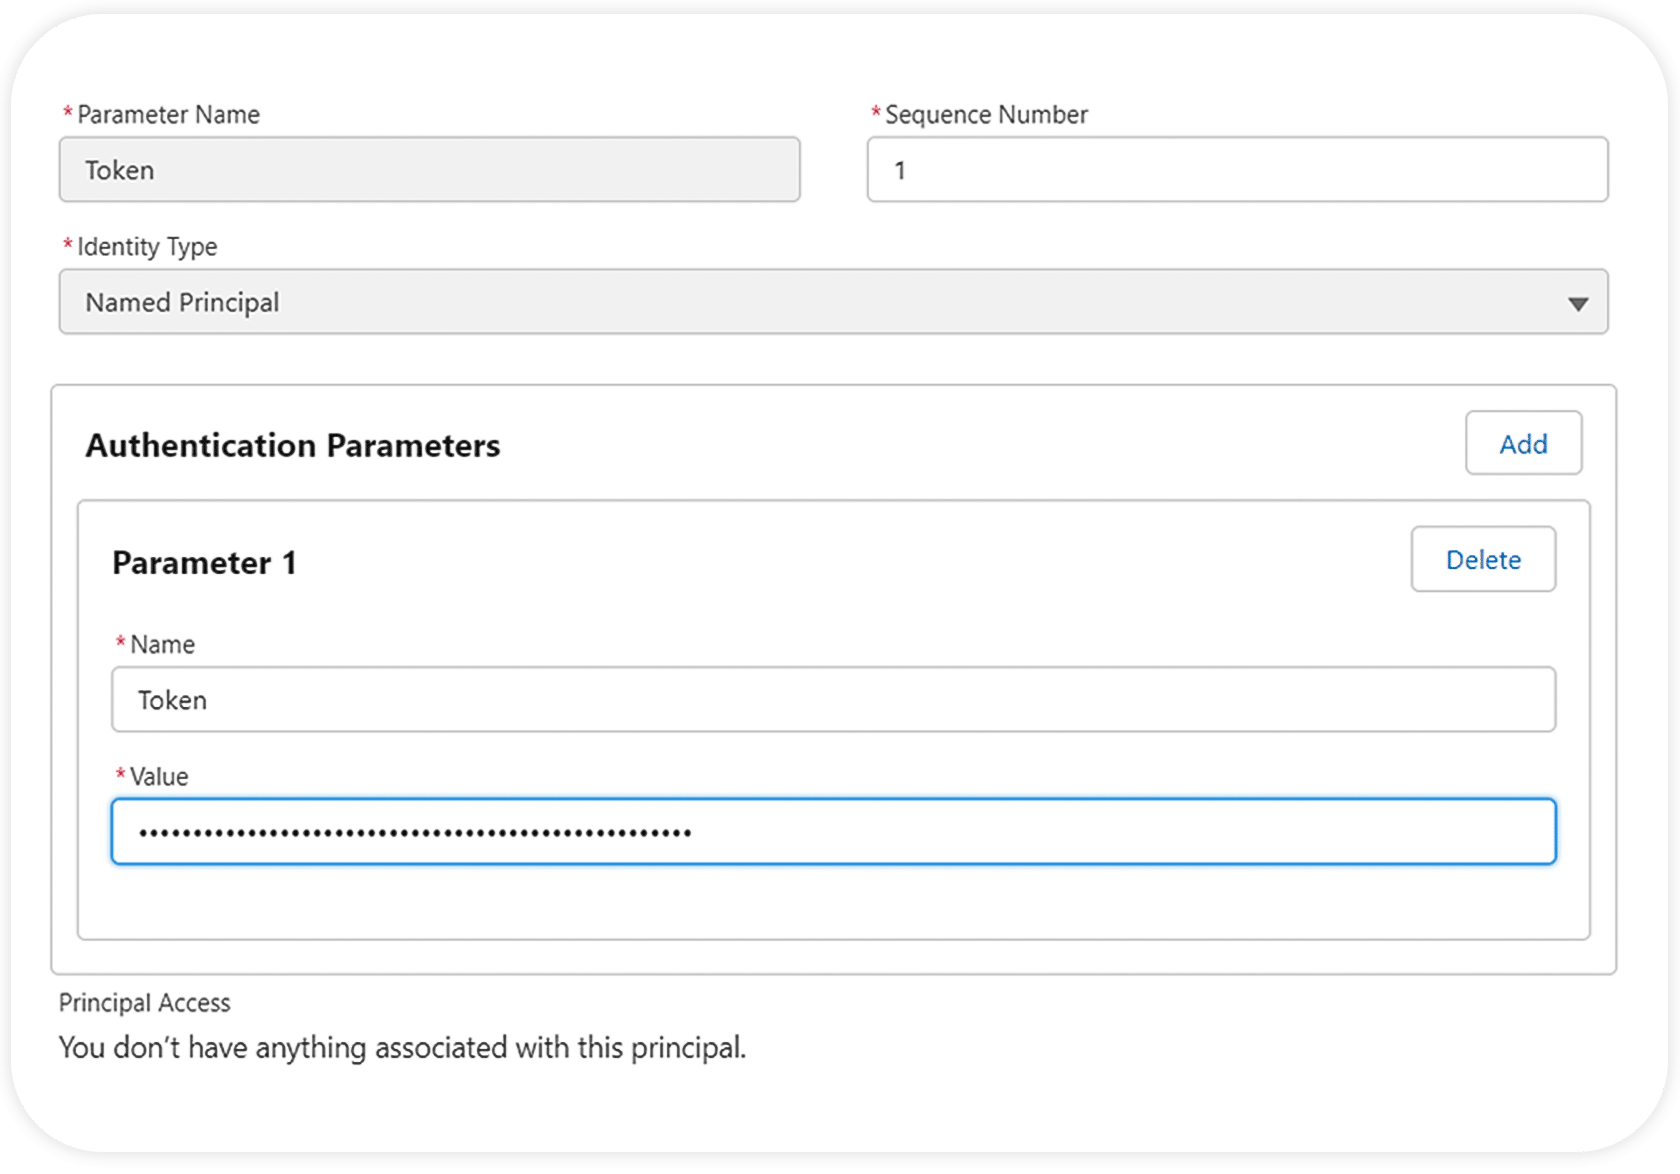This screenshot has width=1680, height=1174.
Task: Click the masked Value input field
Action: point(833,832)
